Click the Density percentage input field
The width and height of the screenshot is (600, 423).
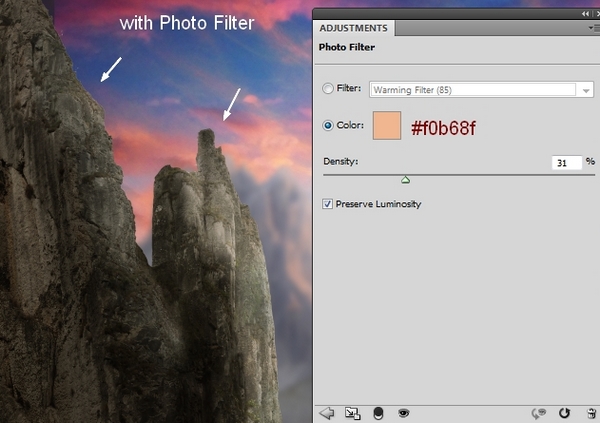pos(566,162)
